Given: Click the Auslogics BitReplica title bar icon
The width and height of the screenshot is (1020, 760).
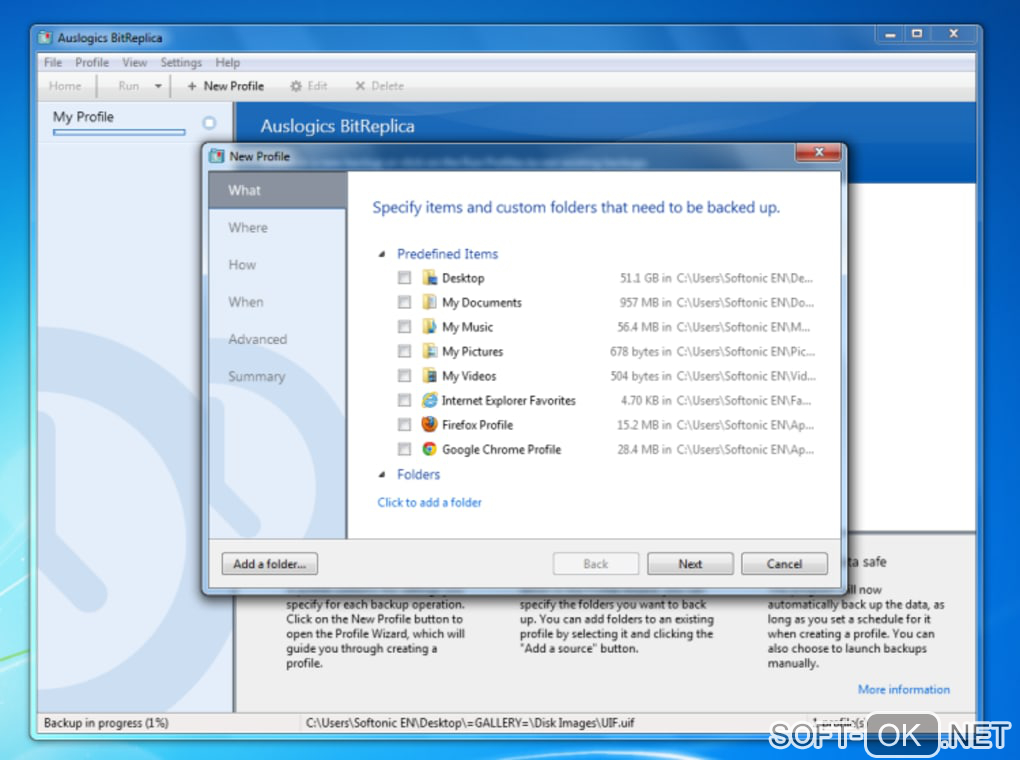Looking at the screenshot, I should (x=44, y=38).
